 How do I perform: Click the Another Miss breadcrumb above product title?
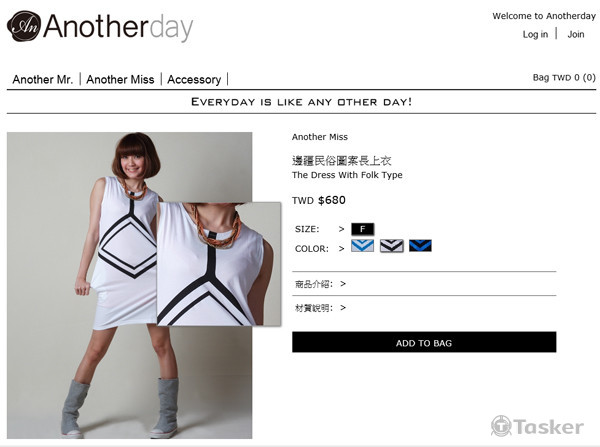pos(320,137)
